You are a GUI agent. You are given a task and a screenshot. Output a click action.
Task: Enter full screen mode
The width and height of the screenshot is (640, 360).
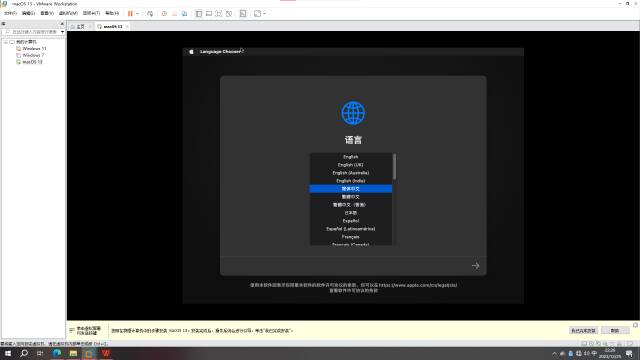click(219, 13)
